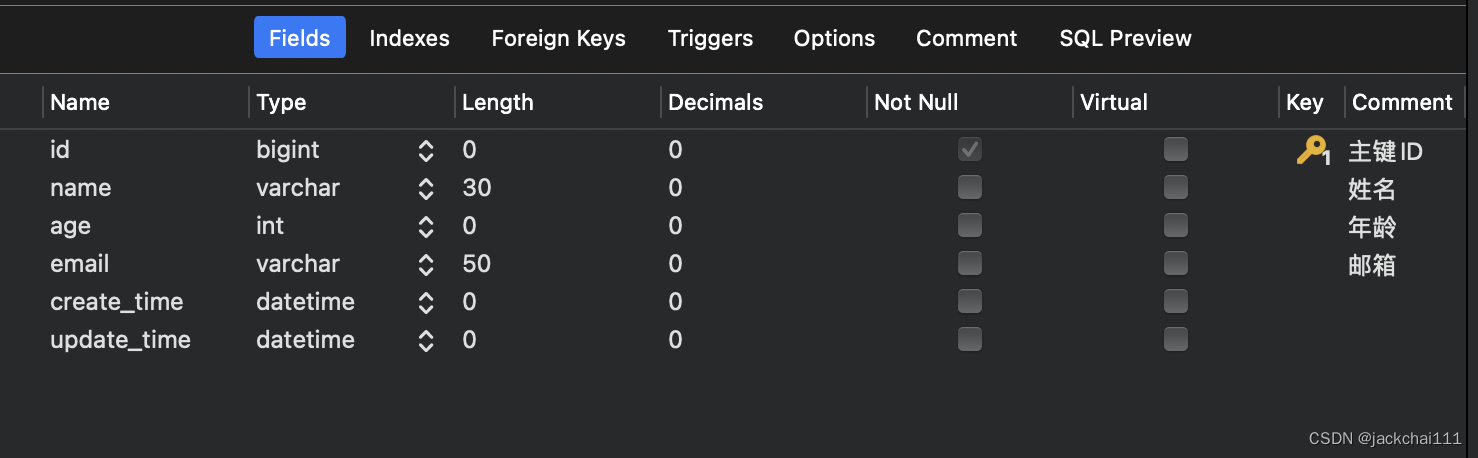Image resolution: width=1478 pixels, height=458 pixels.
Task: Toggle Not Null checkbox for email field
Action: coord(969,264)
